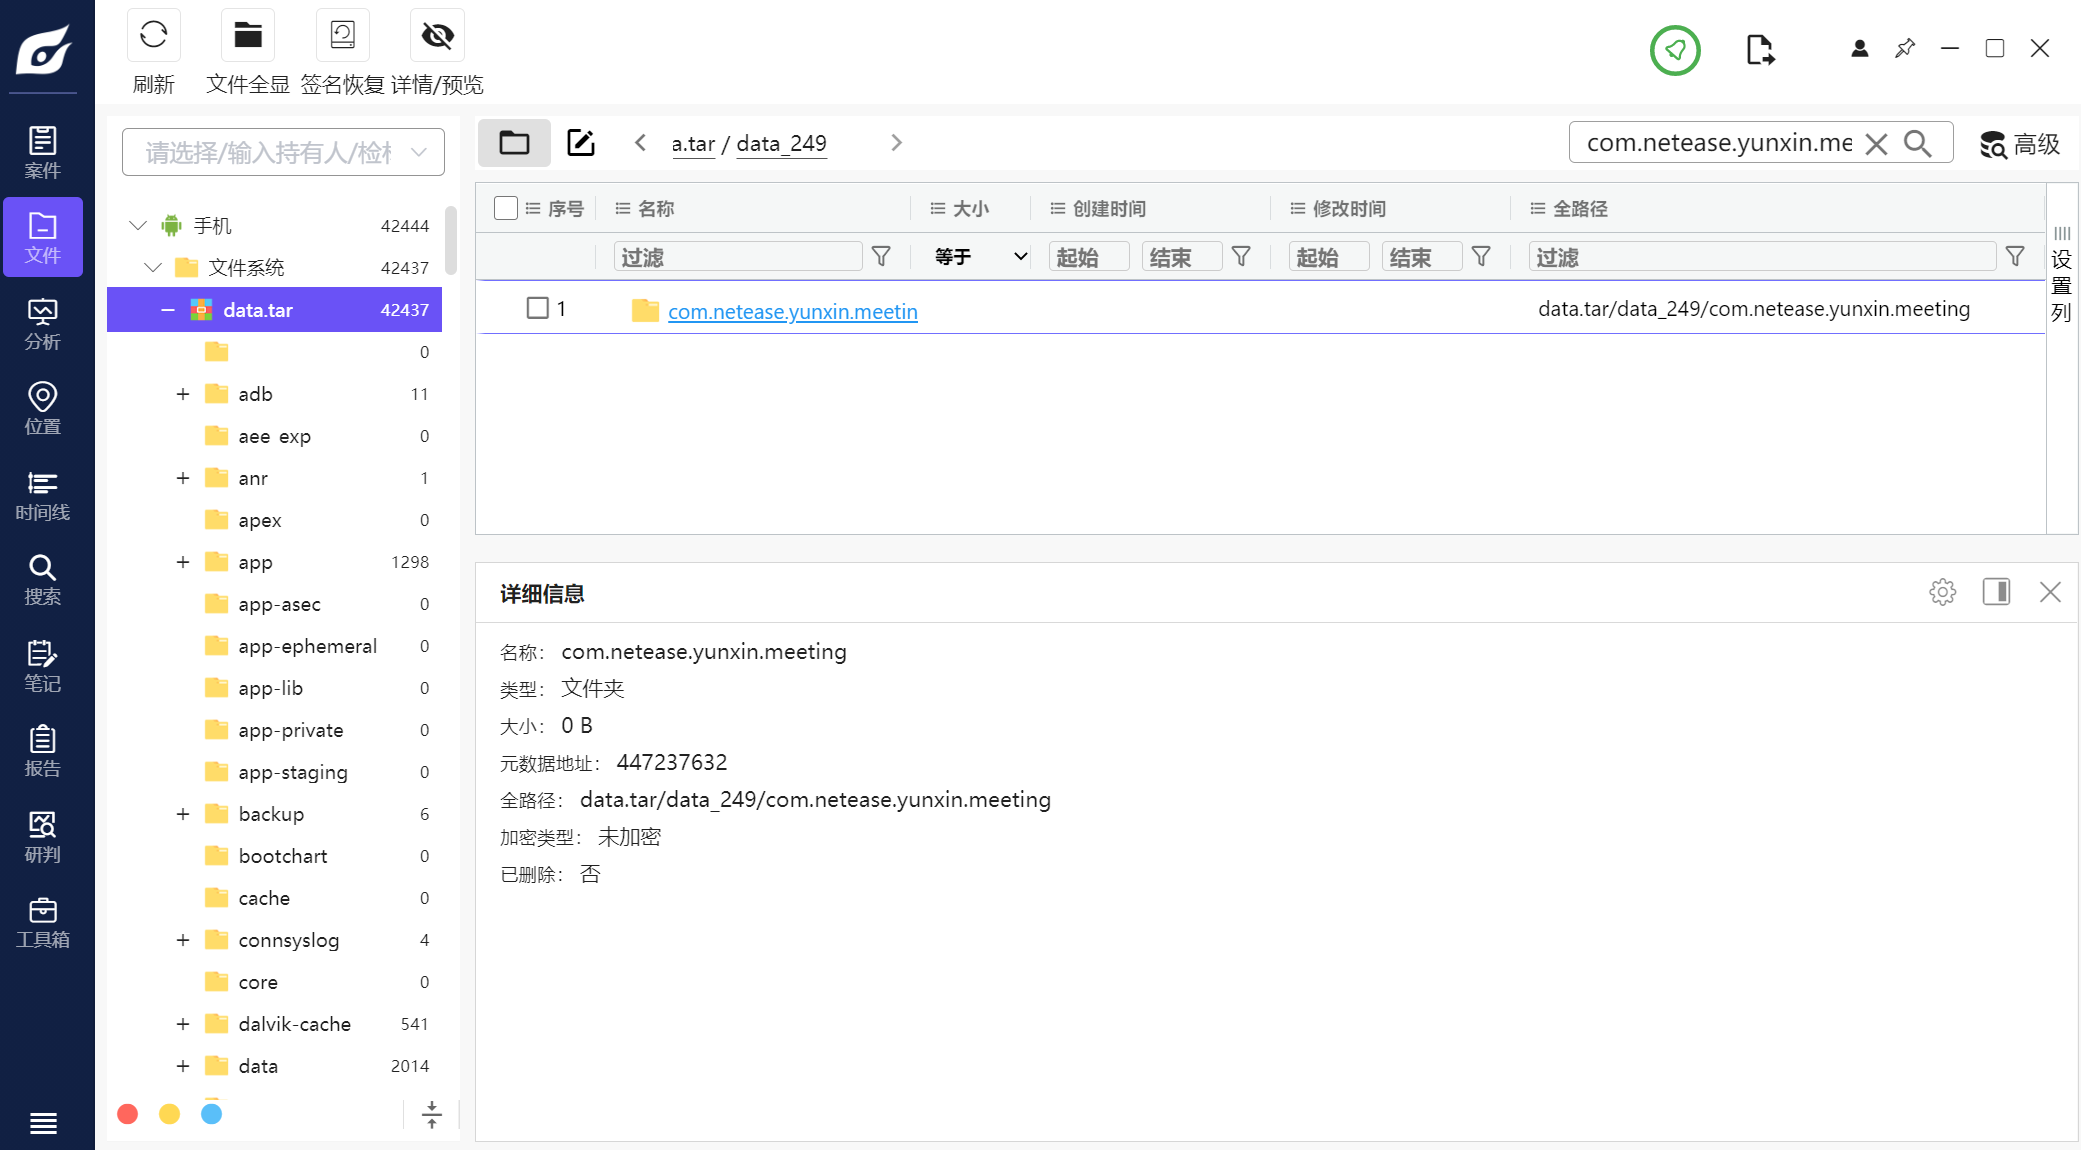Click the 刷新 refresh icon
2081x1150 pixels.
click(x=153, y=35)
